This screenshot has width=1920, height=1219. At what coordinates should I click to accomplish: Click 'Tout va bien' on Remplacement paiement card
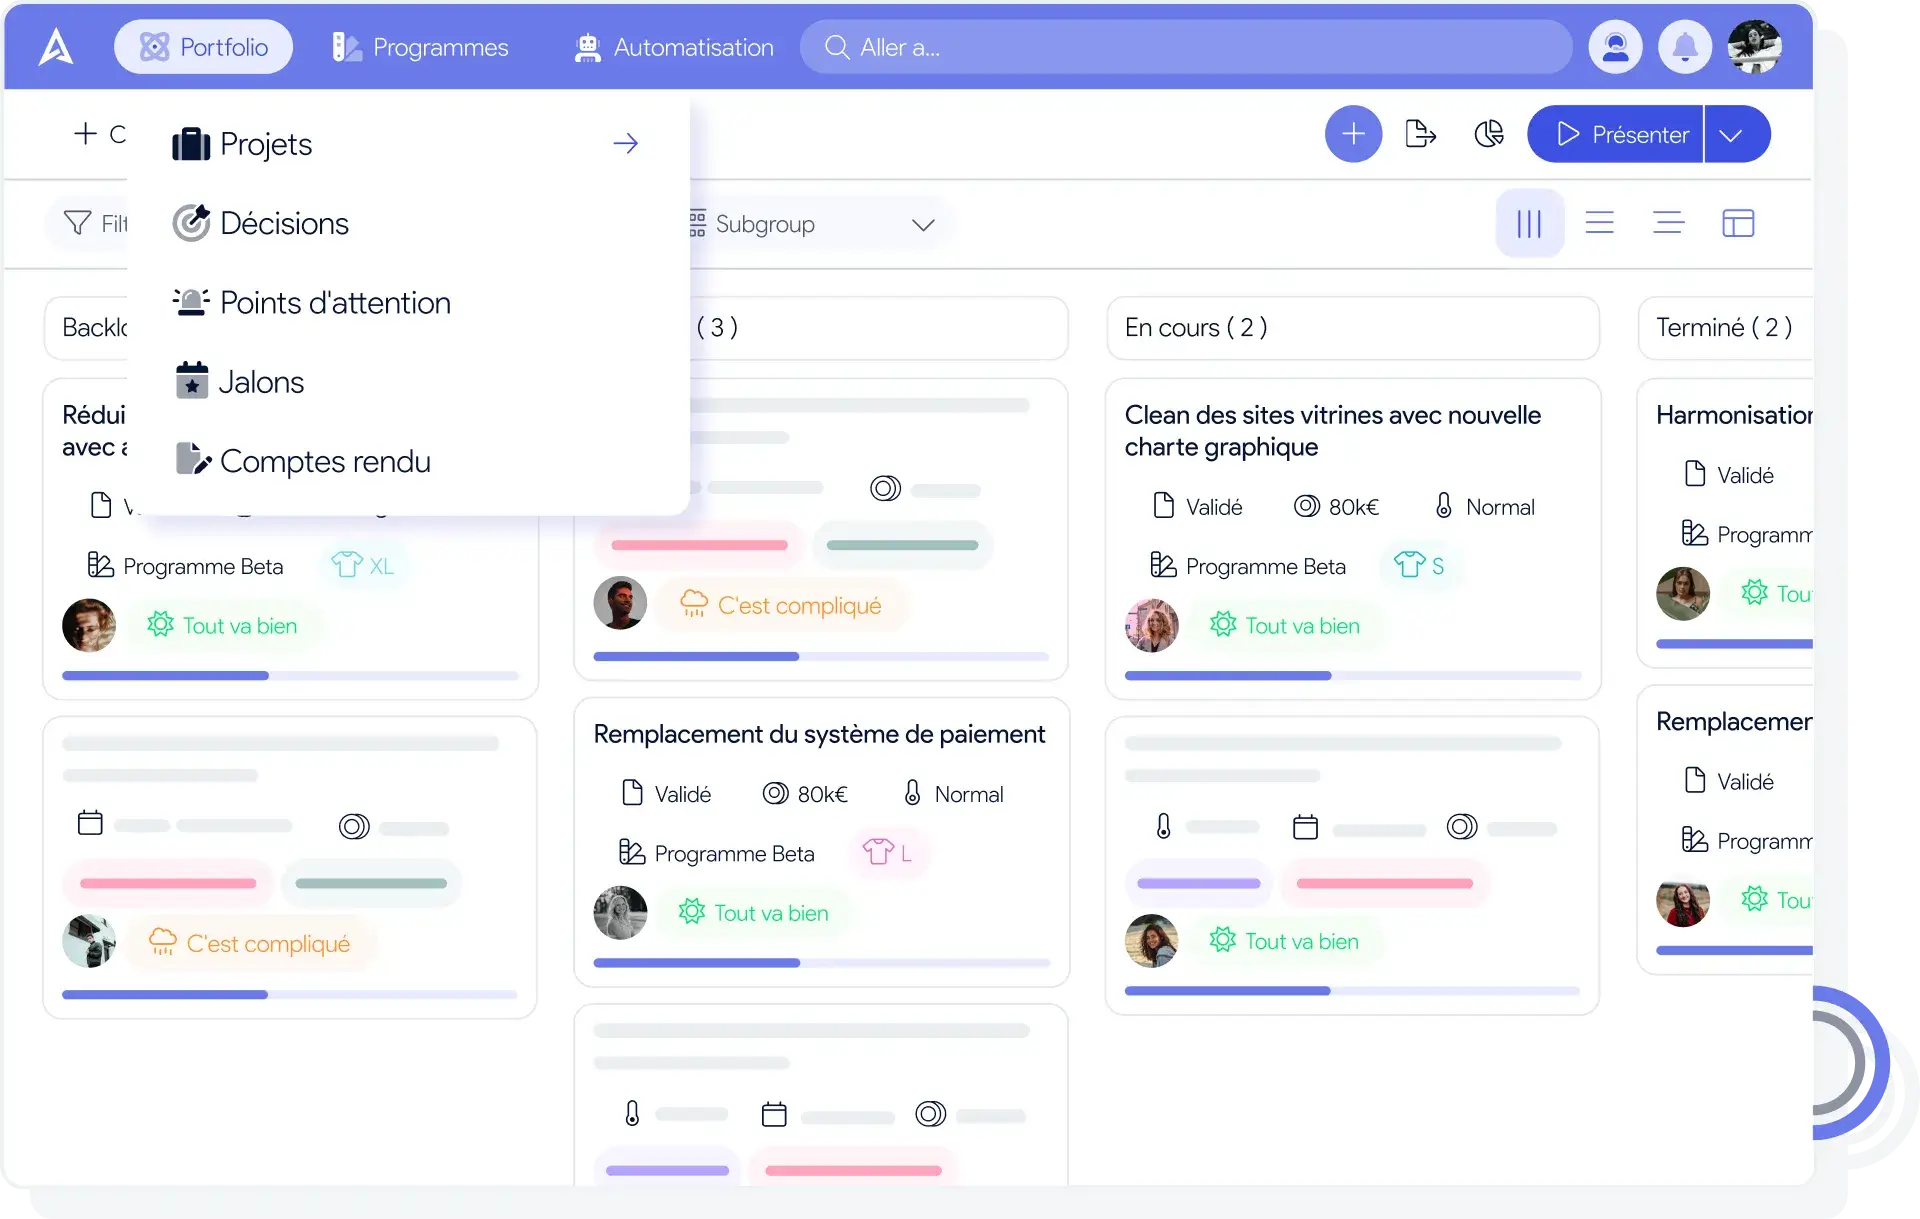754,913
